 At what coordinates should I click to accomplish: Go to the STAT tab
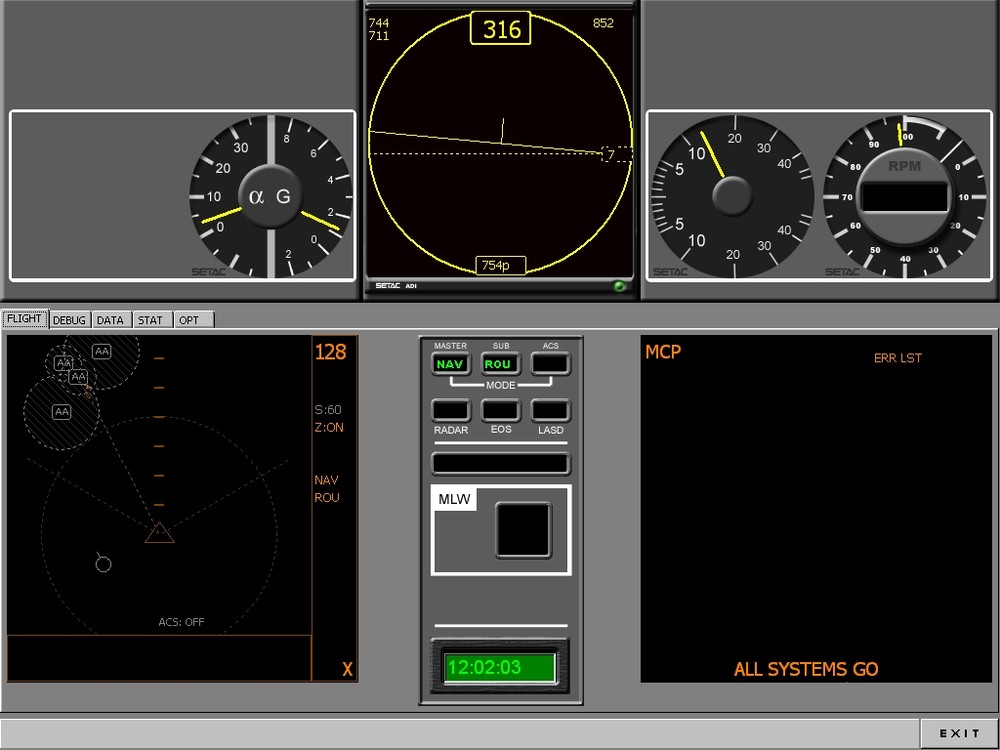coord(151,320)
